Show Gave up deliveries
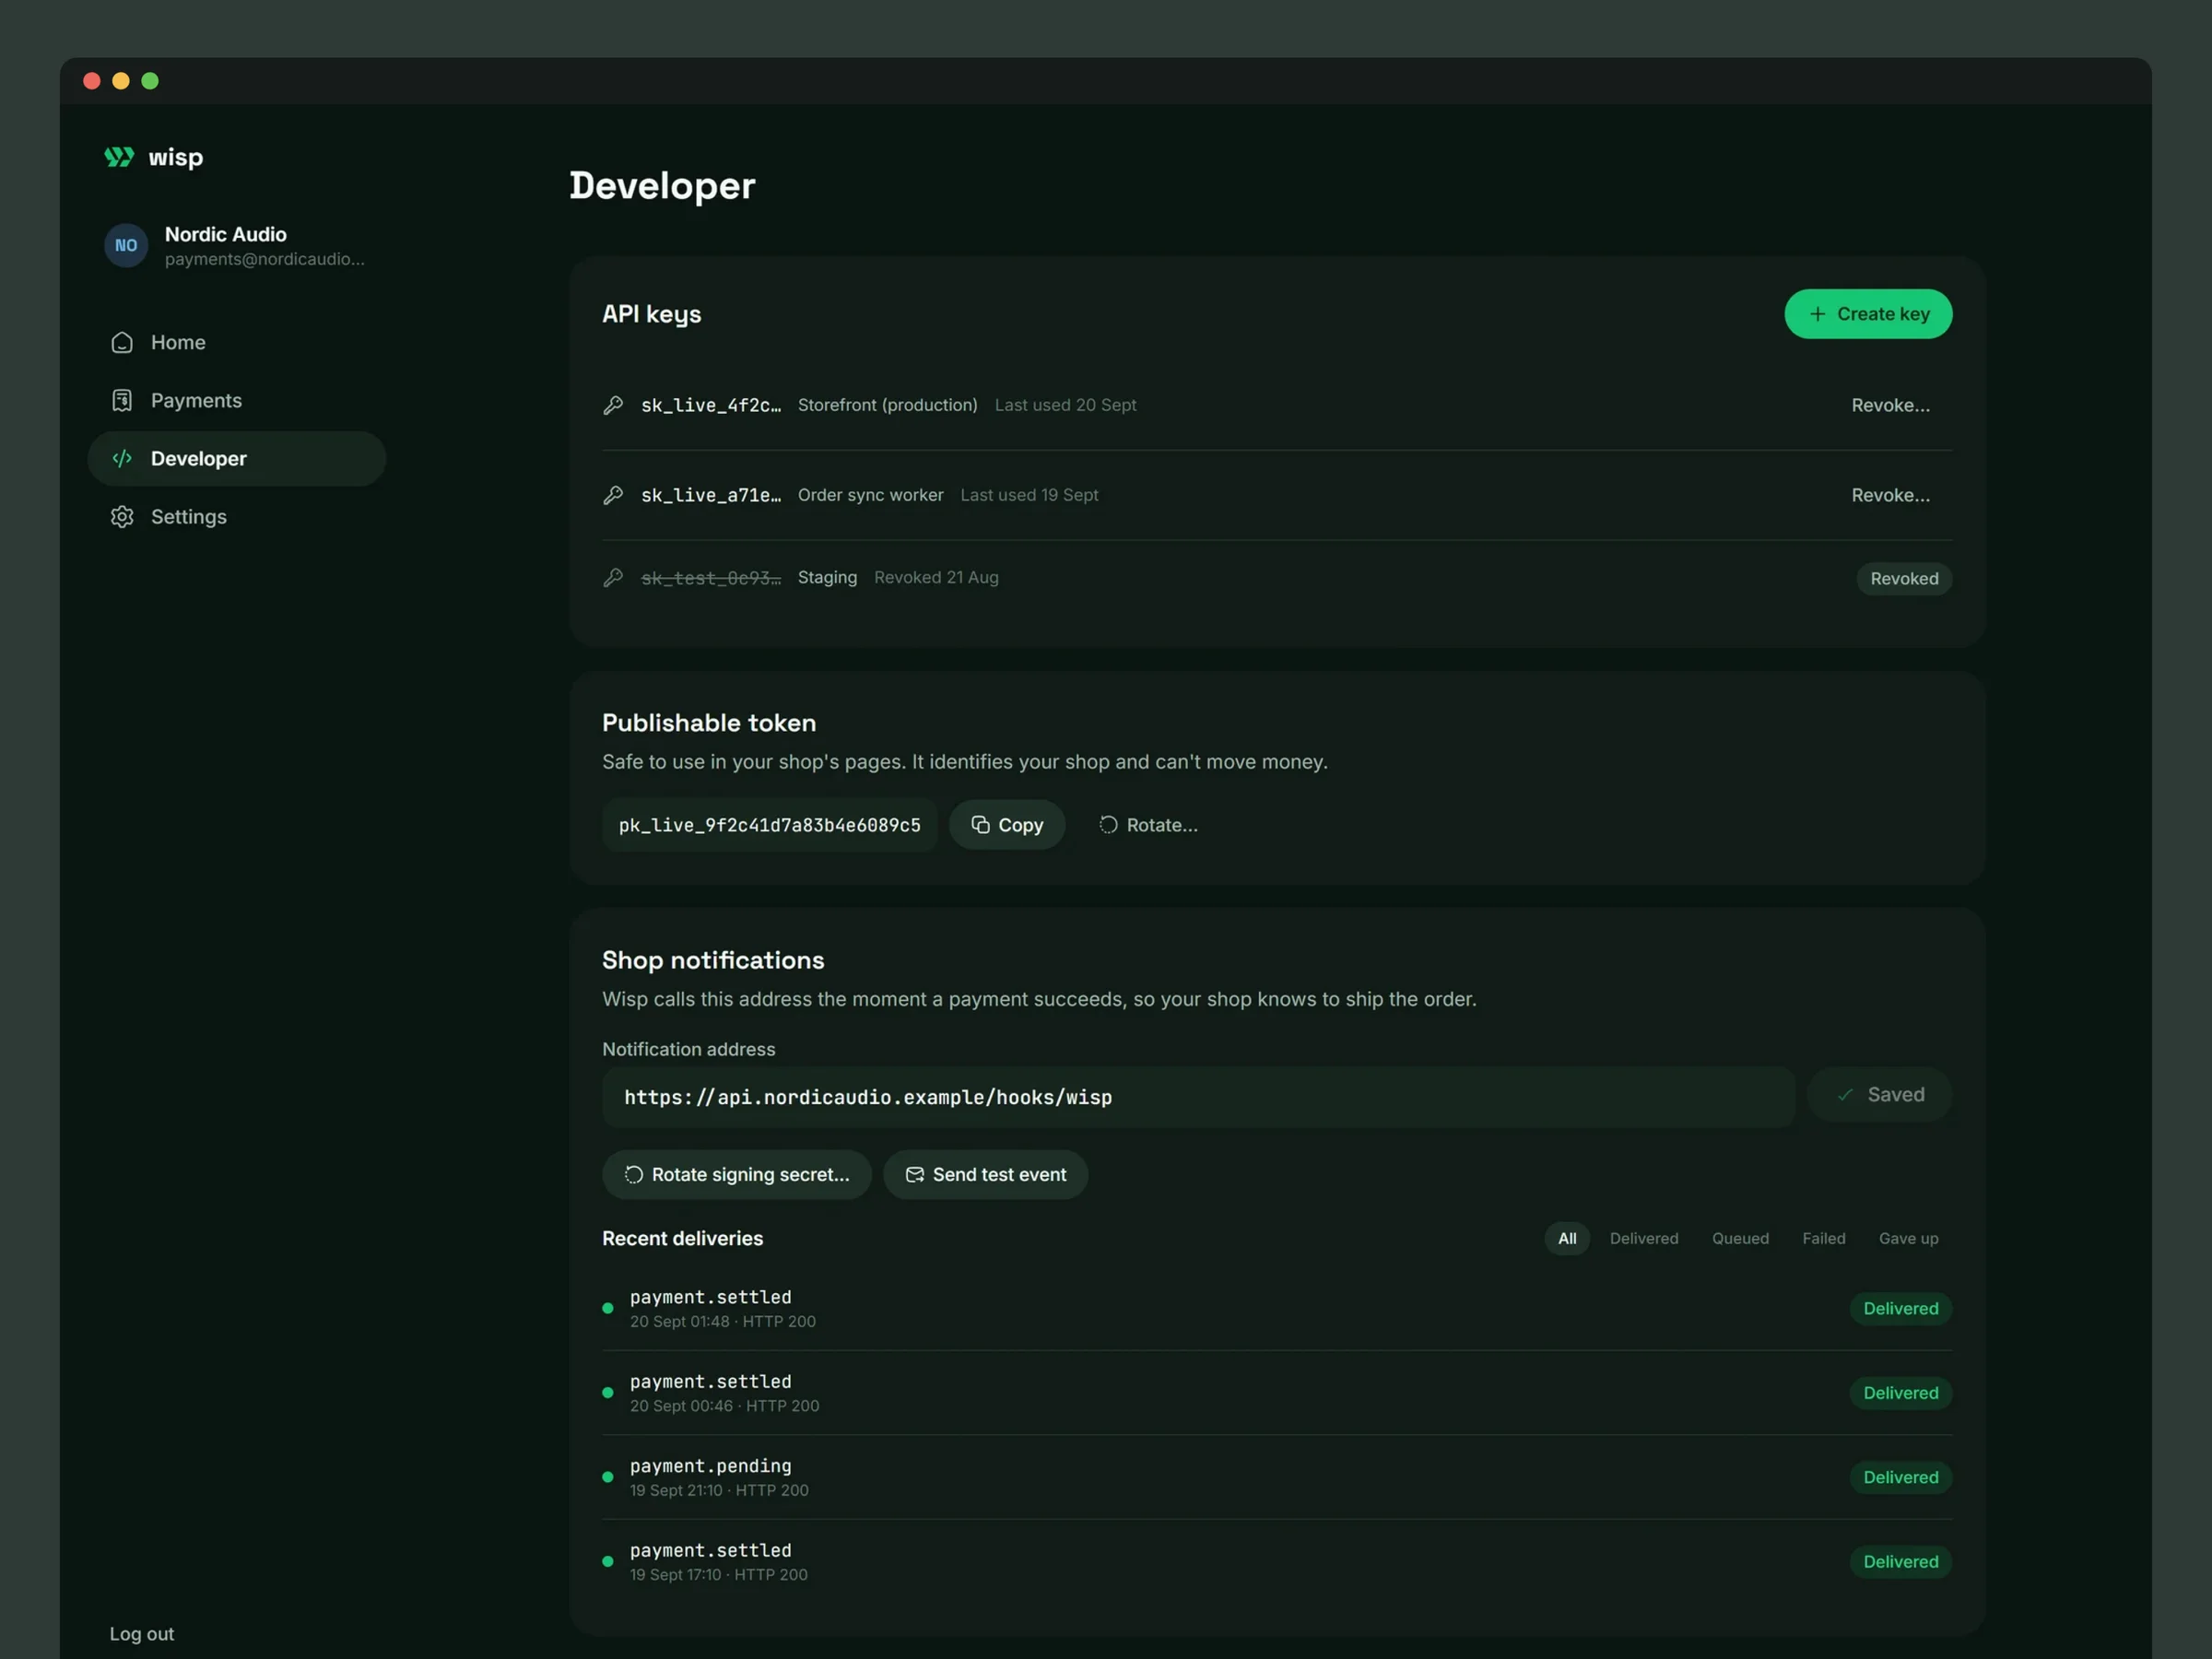Viewport: 2212px width, 1659px height. coord(1908,1239)
